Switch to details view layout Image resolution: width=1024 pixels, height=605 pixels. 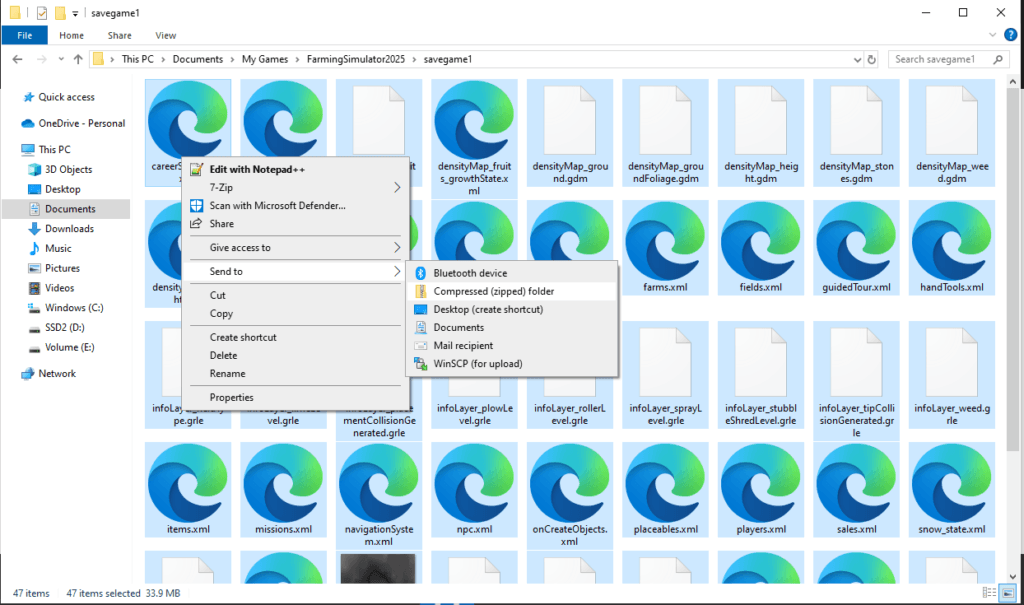tap(990, 594)
